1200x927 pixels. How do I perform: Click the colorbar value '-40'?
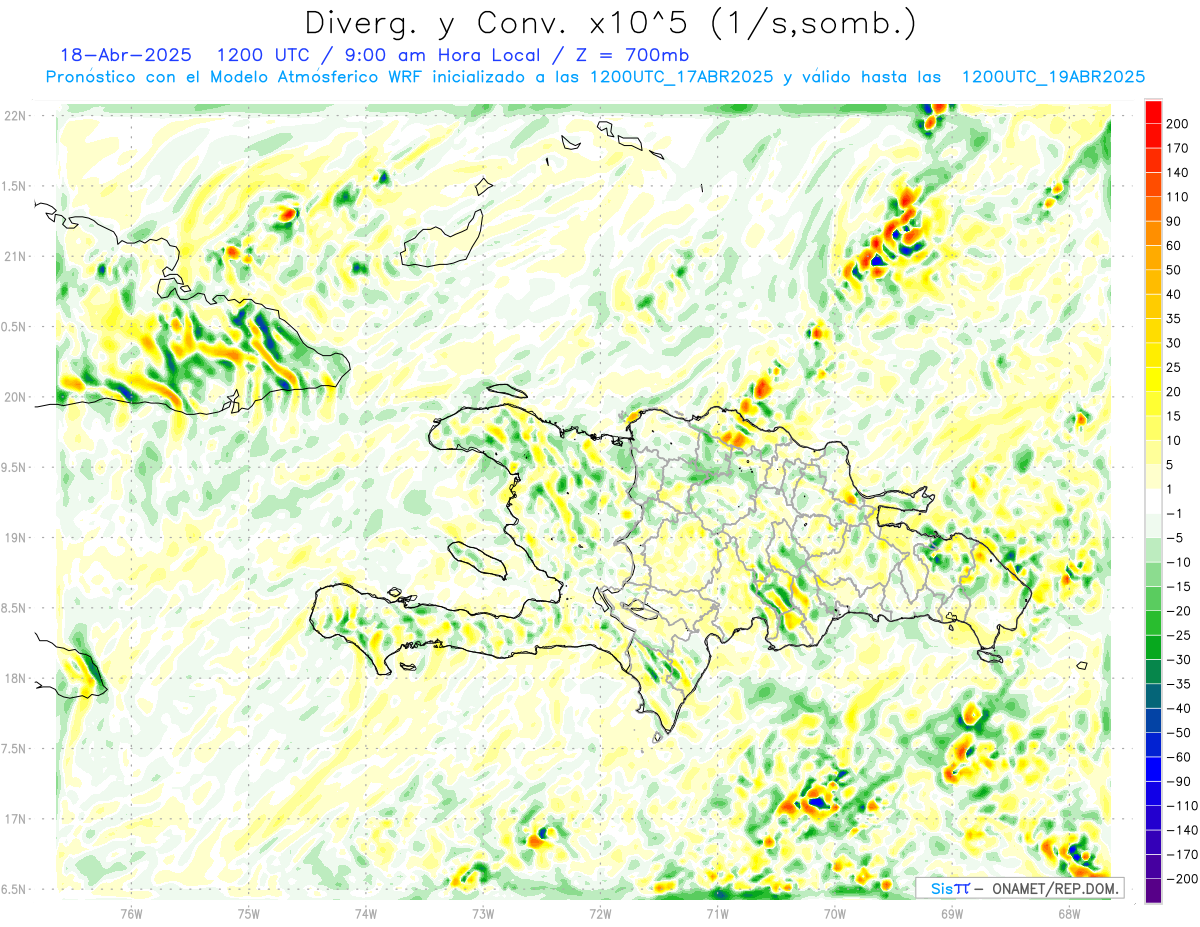click(1178, 708)
